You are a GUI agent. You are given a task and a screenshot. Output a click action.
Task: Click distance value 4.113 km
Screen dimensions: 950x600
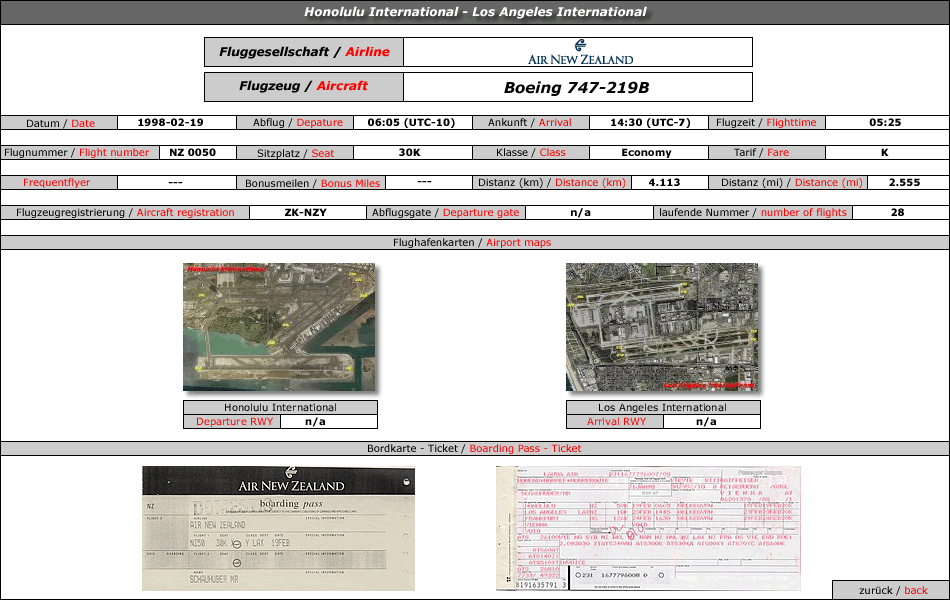[x=665, y=182]
